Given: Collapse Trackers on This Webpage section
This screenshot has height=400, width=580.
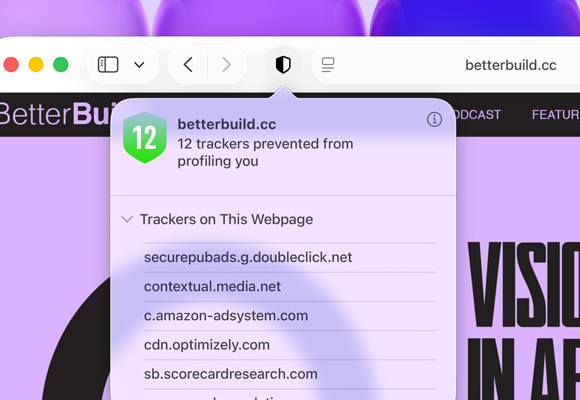Looking at the screenshot, I should (x=127, y=219).
